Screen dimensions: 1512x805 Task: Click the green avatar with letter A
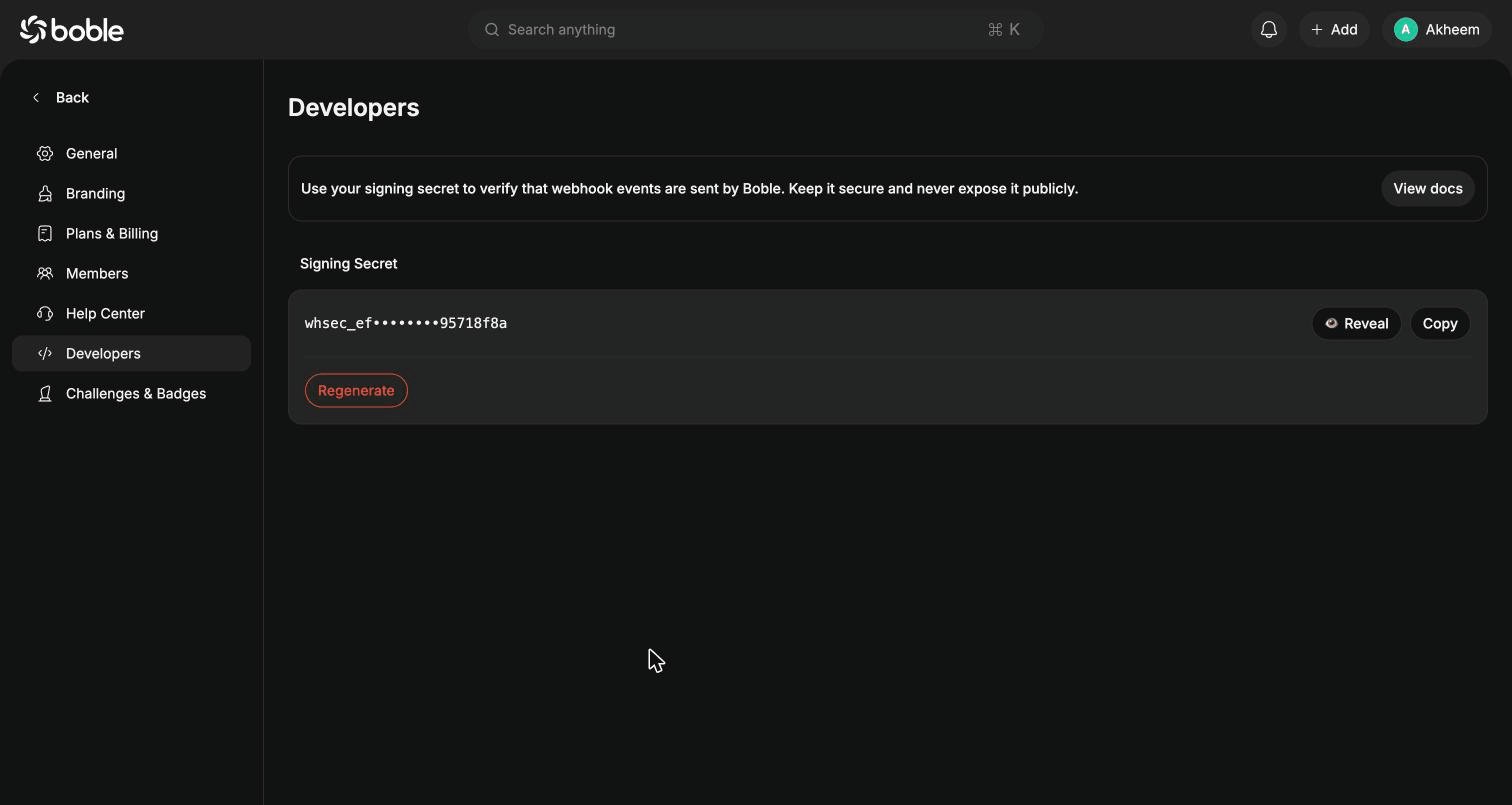[1406, 30]
